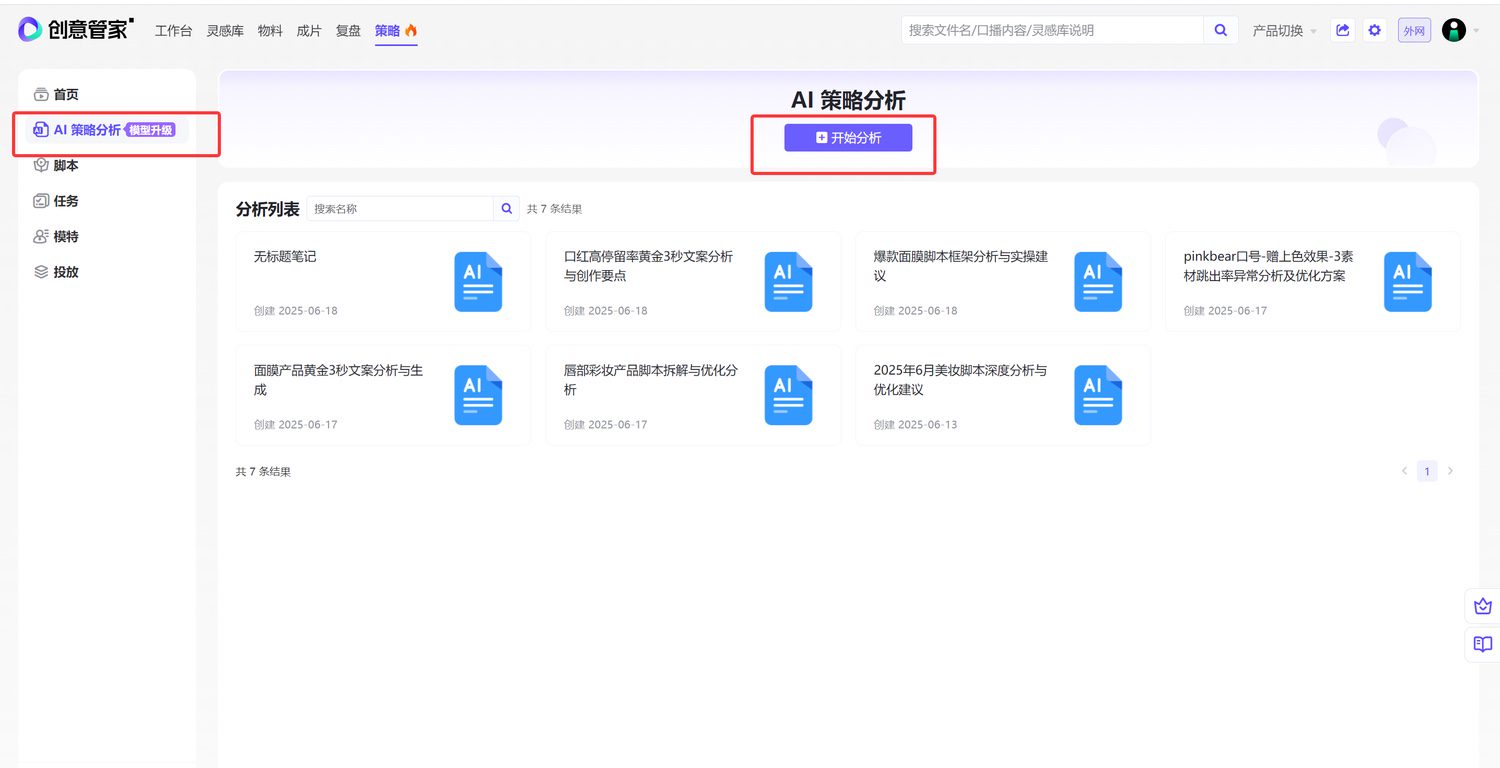This screenshot has width=1500, height=768.
Task: Click the share export icon in header
Action: pyautogui.click(x=1343, y=30)
